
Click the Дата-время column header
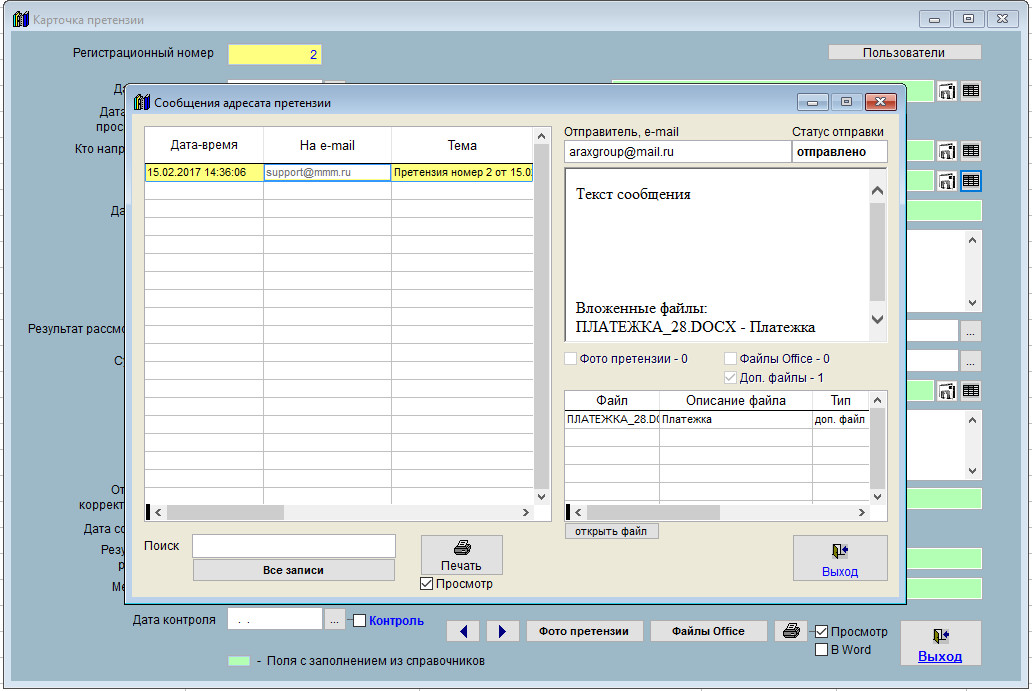coord(204,145)
